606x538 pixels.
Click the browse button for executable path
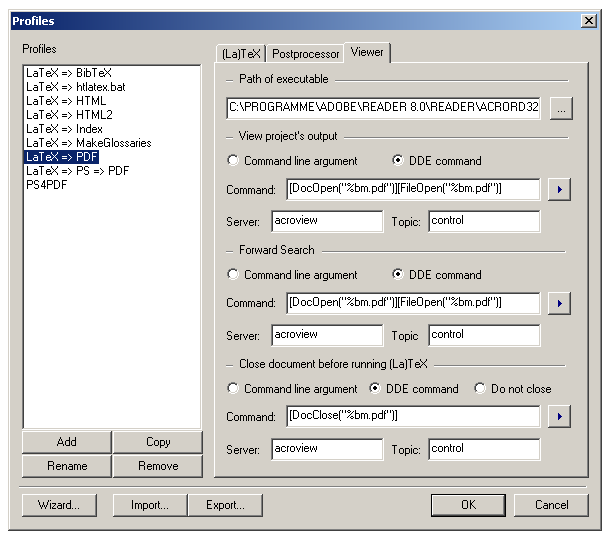point(560,108)
